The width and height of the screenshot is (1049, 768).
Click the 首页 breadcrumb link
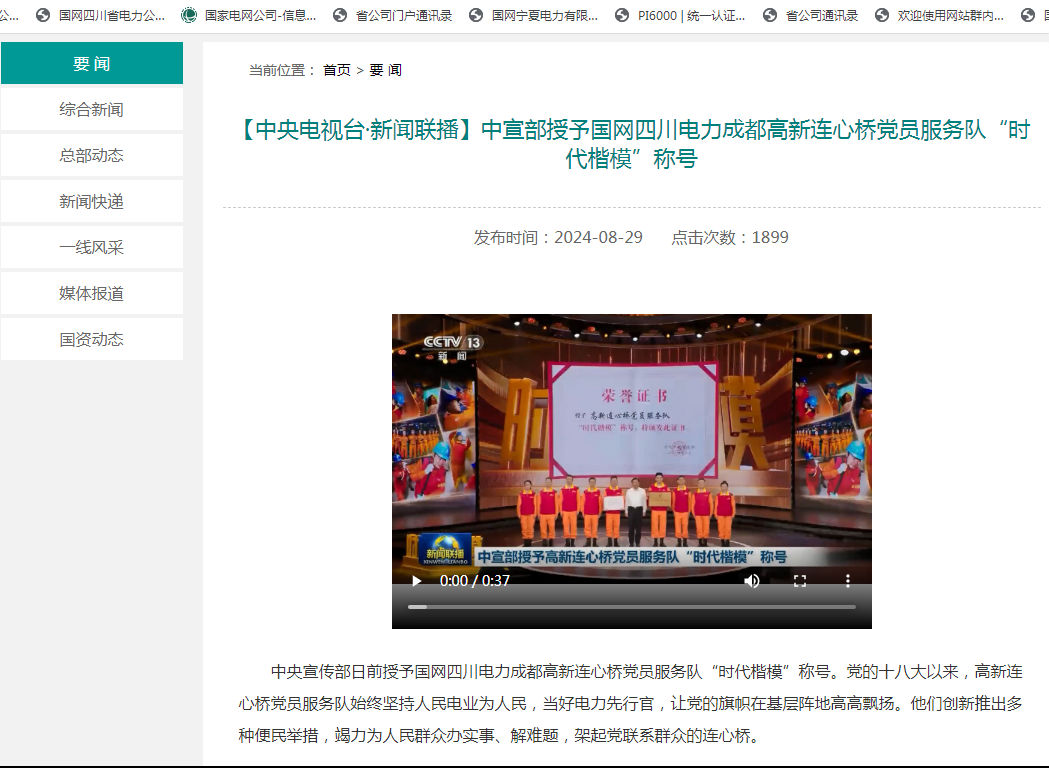pyautogui.click(x=337, y=70)
